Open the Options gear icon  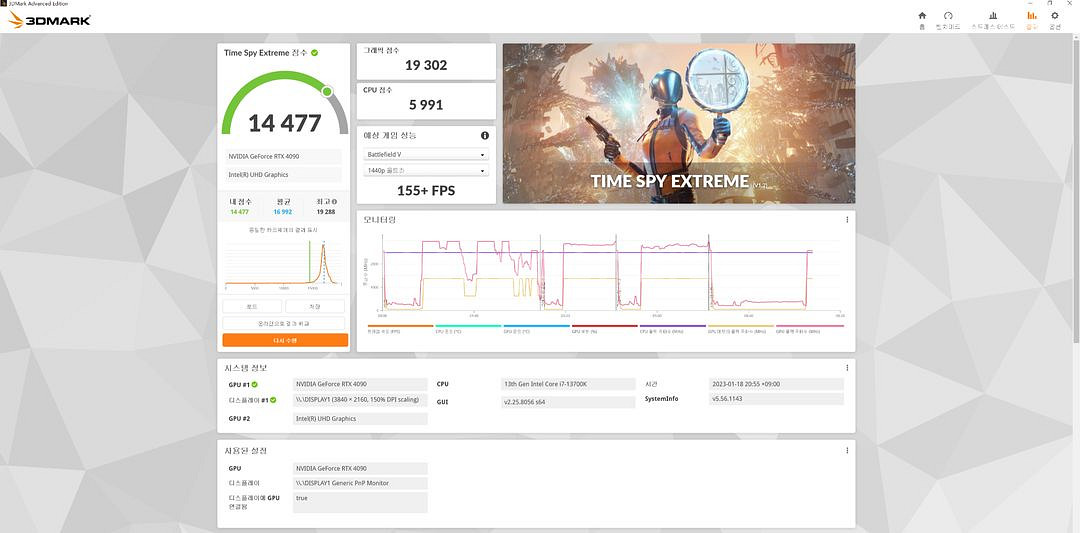click(x=1054, y=19)
